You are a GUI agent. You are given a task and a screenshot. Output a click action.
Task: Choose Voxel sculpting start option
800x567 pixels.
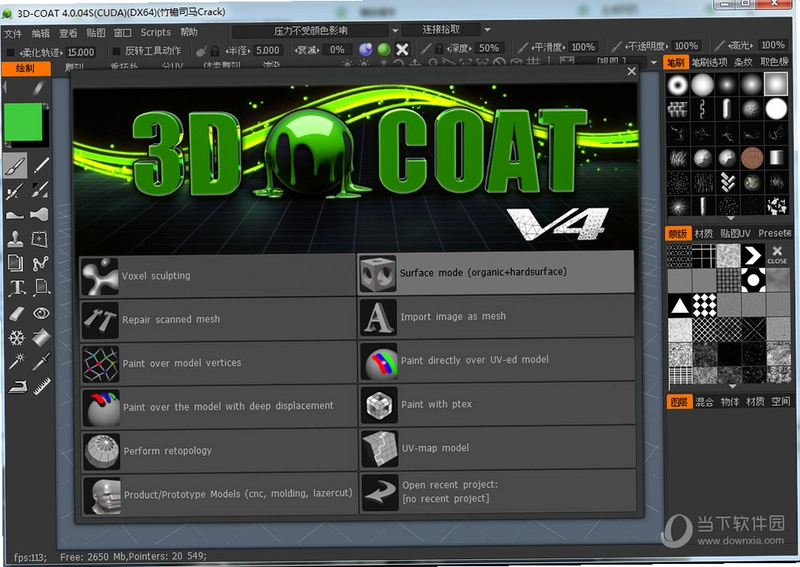tap(218, 276)
